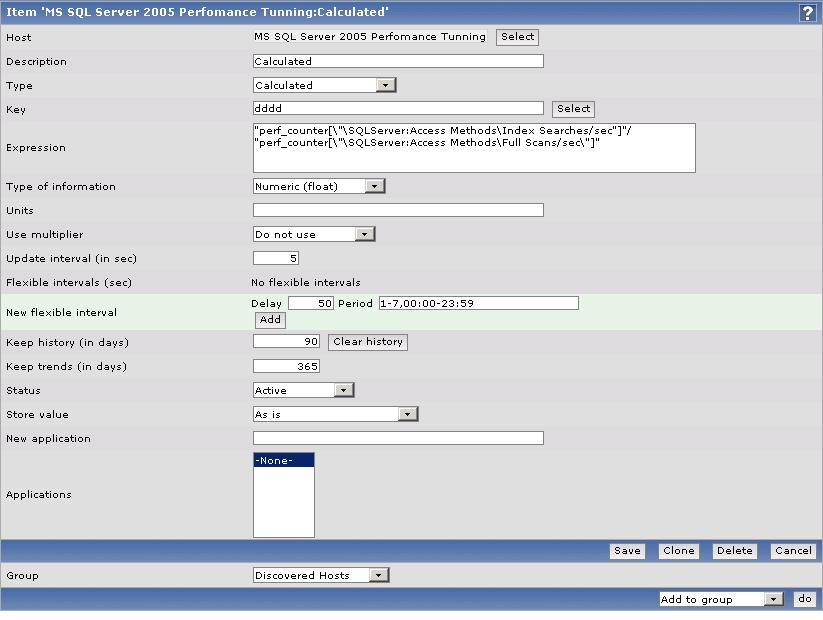Open the Store value dropdown
Image resolution: width=823 pixels, height=620 pixels.
tap(335, 414)
